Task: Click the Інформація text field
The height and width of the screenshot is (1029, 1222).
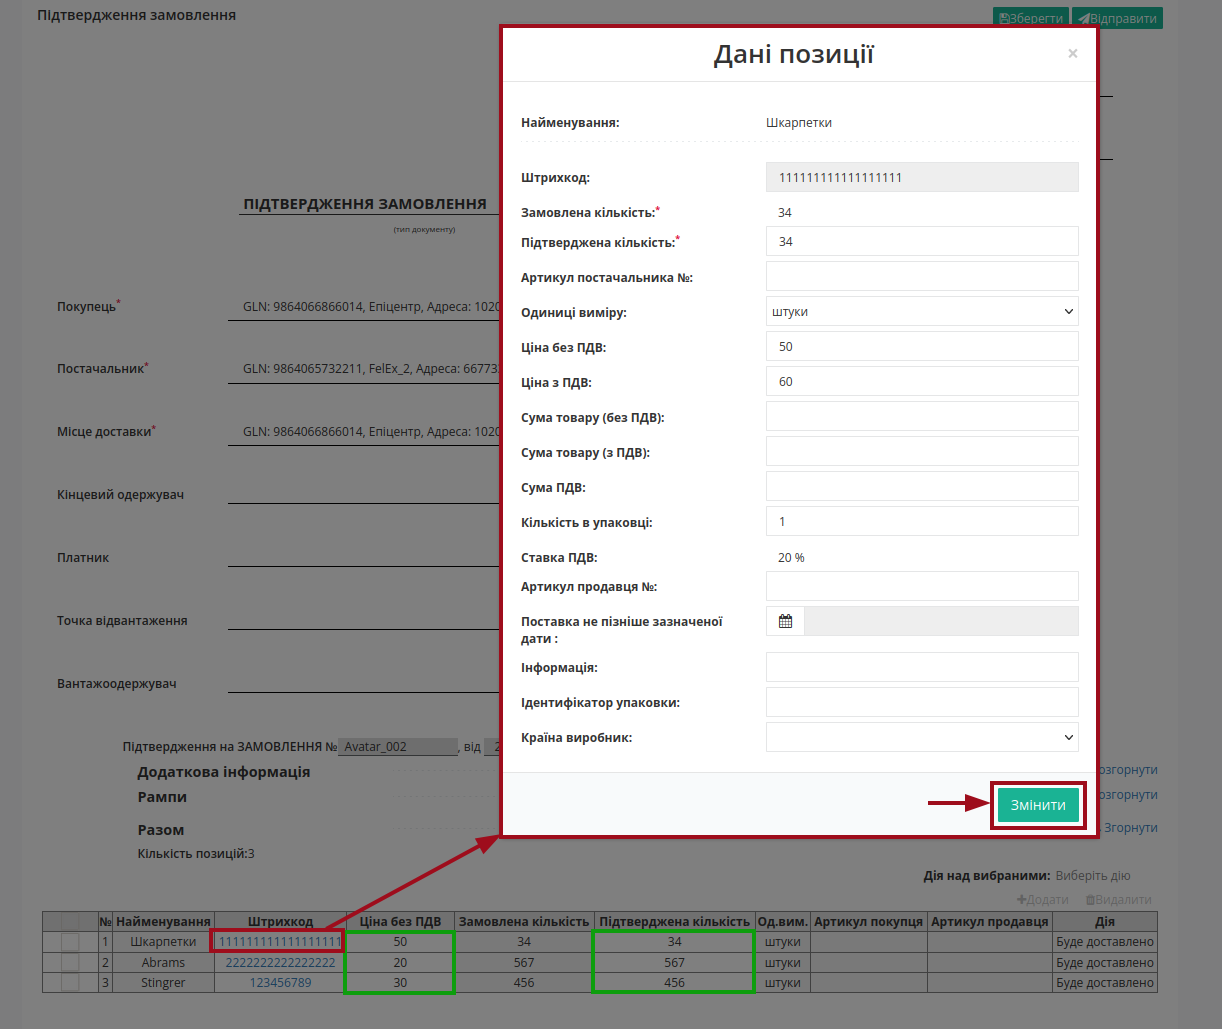Action: (922, 667)
